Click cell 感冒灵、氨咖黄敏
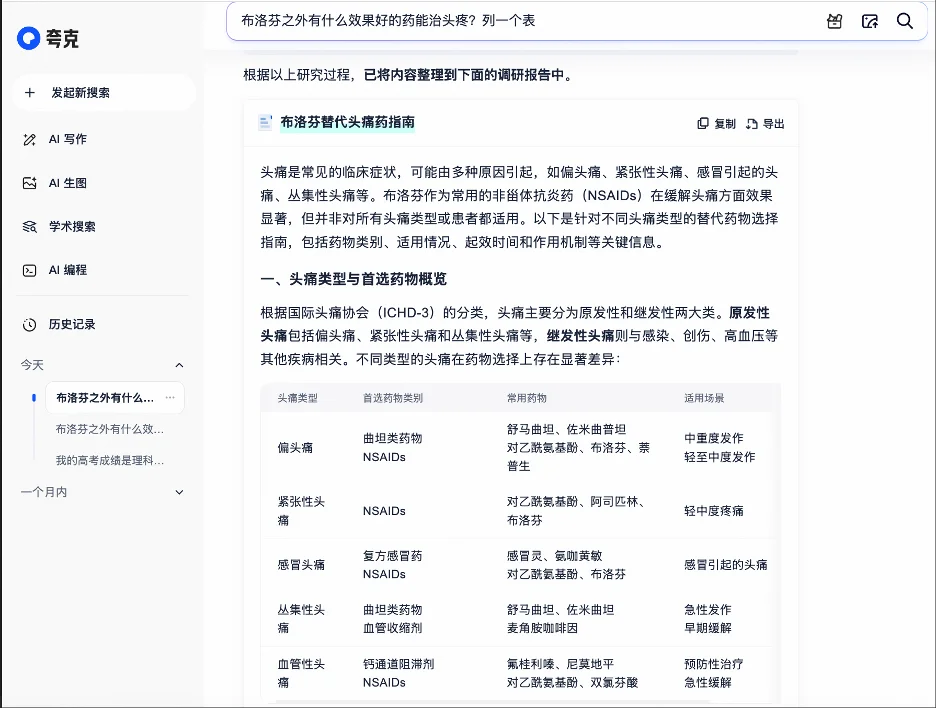Screen dimensions: 936x708 [x=555, y=556]
